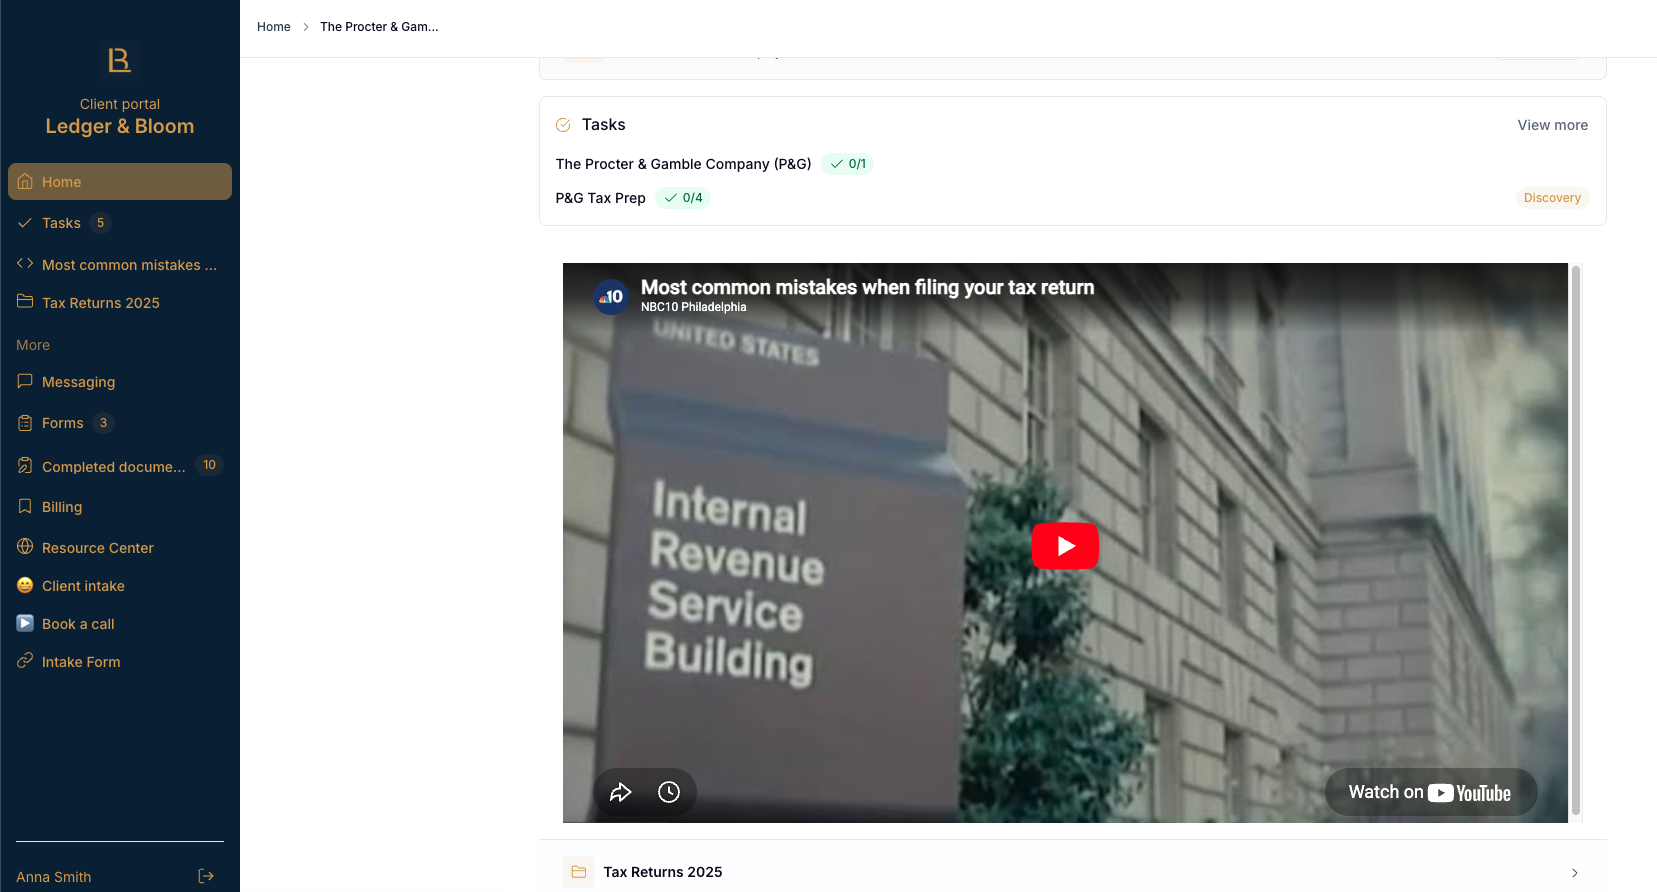
Task: Click the Billing bookmark icon
Action: pos(25,507)
